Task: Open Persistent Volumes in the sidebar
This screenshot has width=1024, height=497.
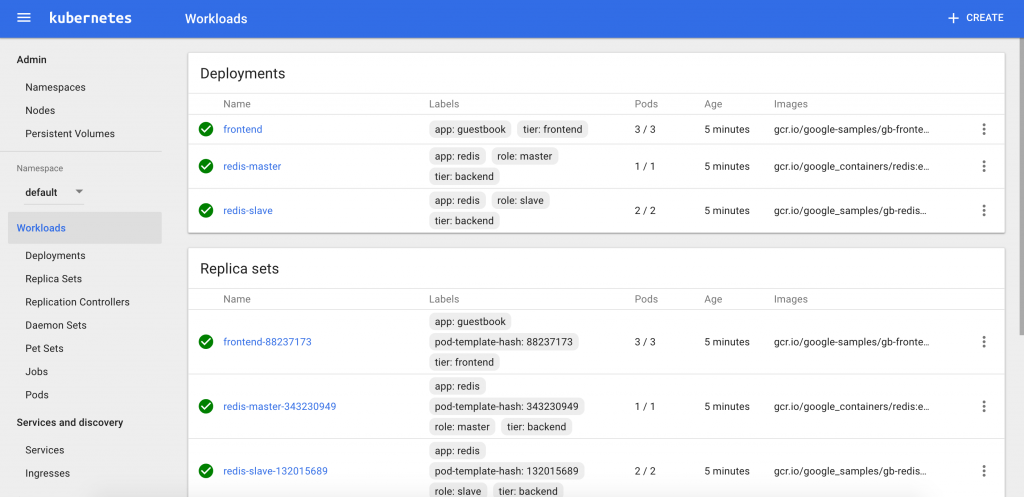Action: coord(70,133)
